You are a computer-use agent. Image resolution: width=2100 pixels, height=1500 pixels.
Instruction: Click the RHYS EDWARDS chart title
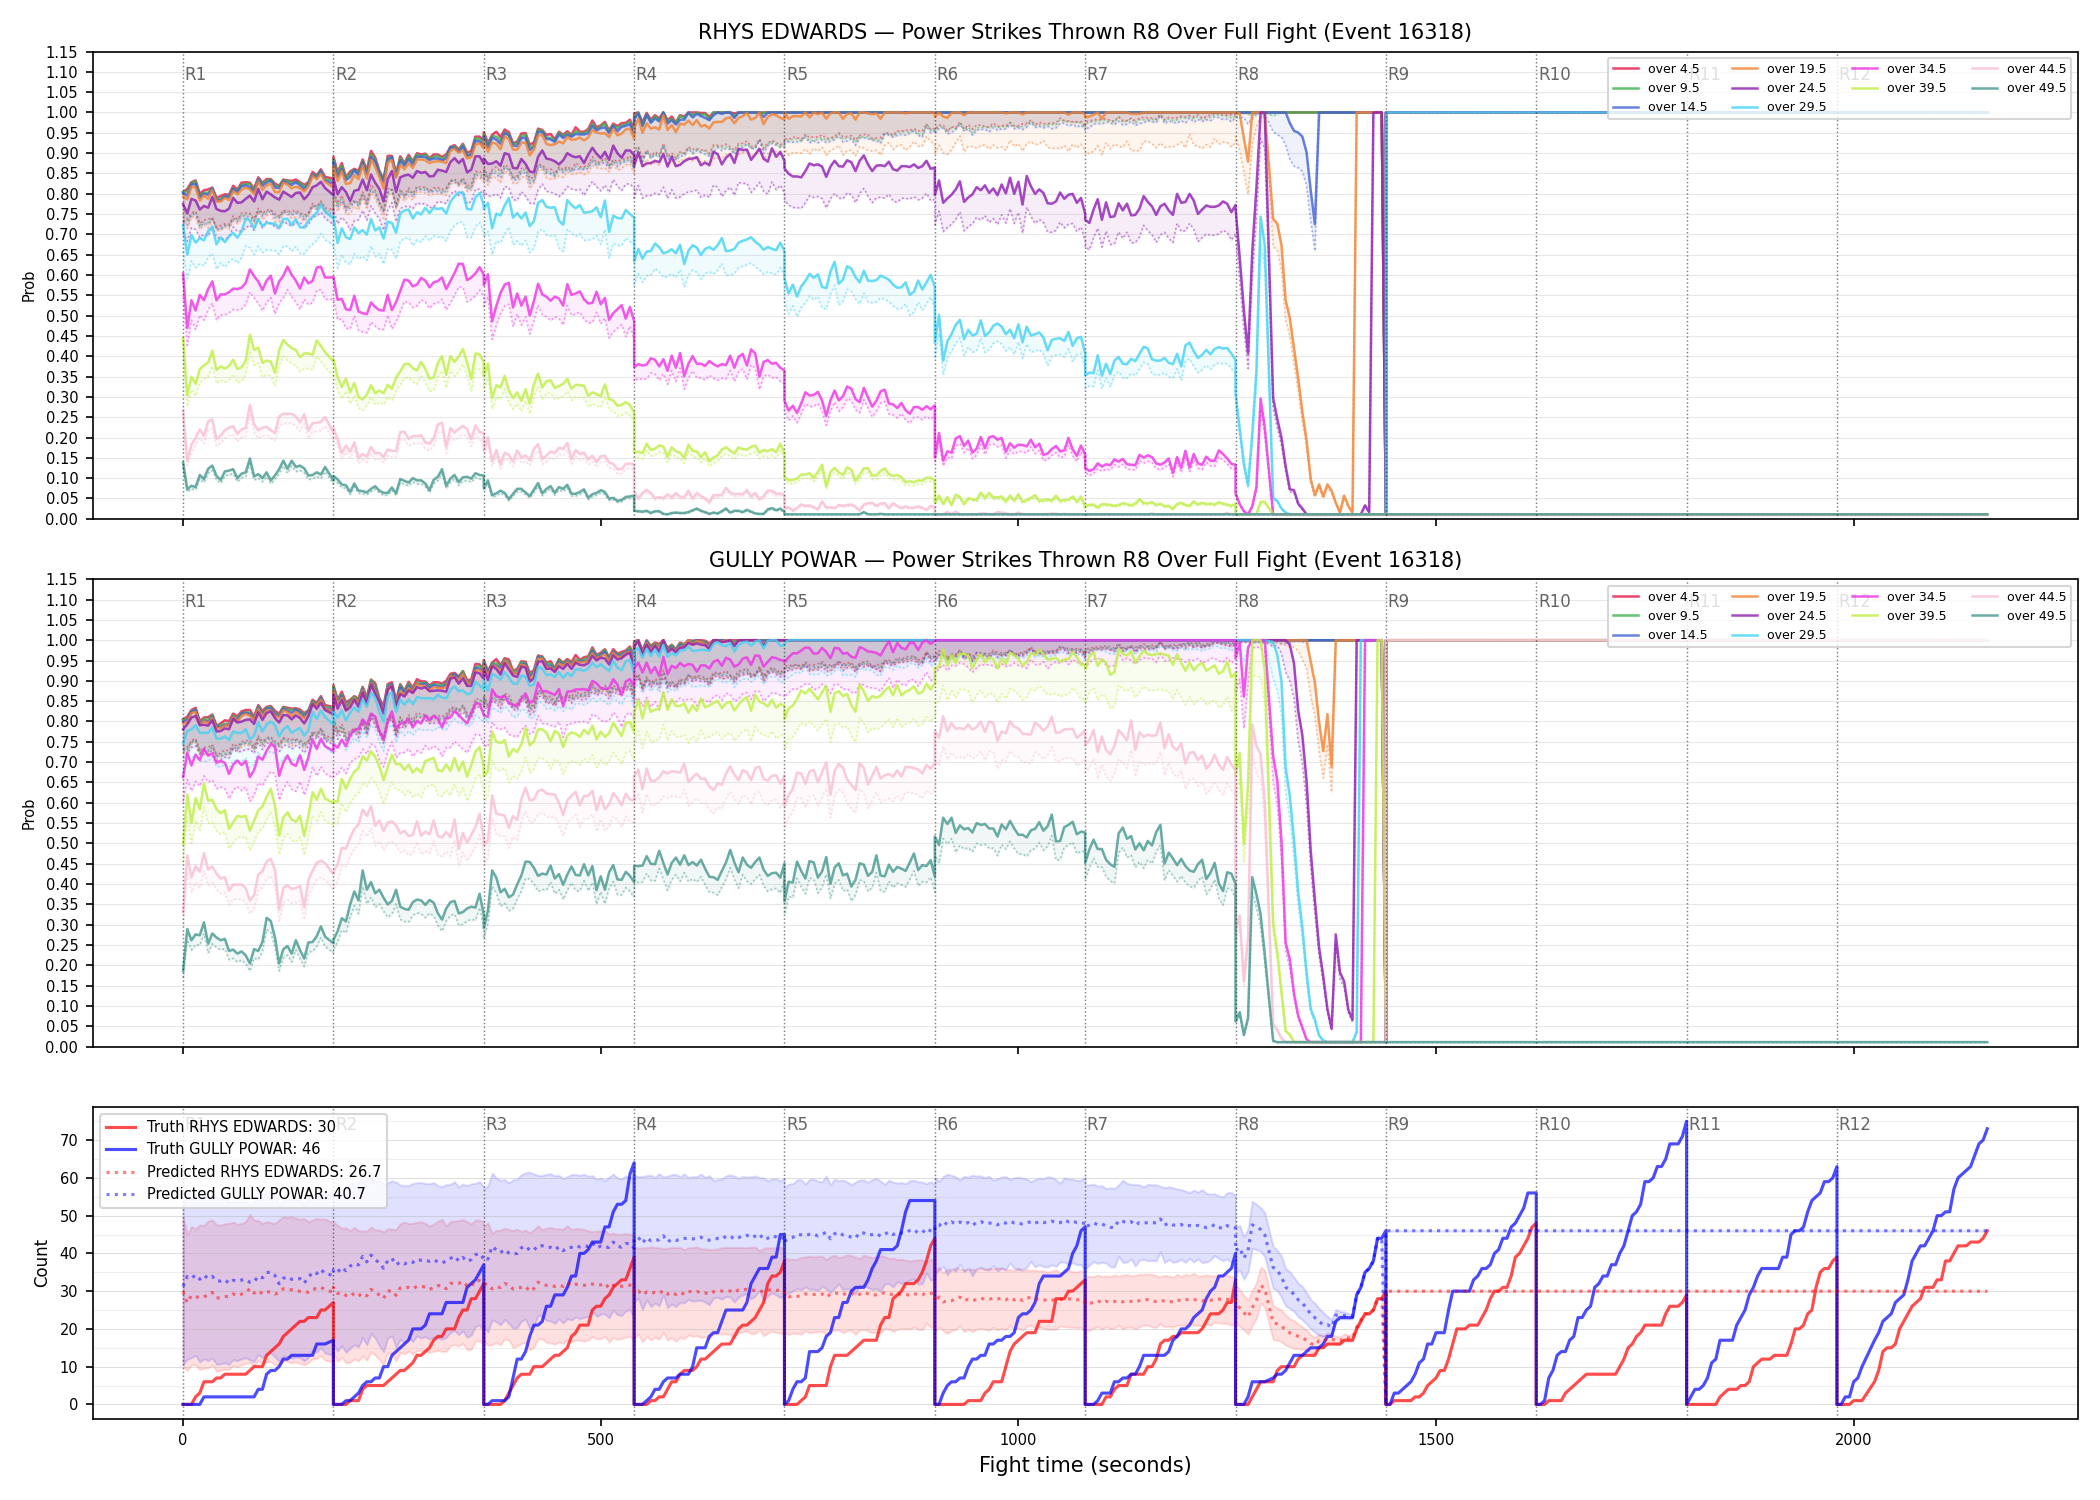click(x=1085, y=32)
